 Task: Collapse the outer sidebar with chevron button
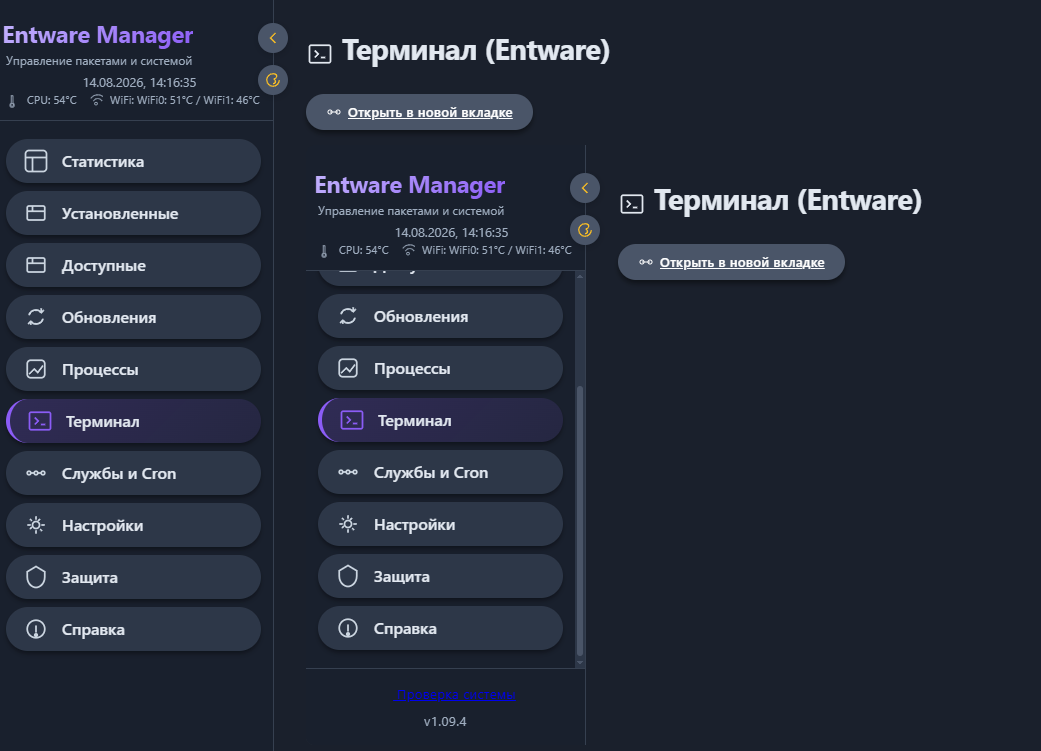[273, 38]
